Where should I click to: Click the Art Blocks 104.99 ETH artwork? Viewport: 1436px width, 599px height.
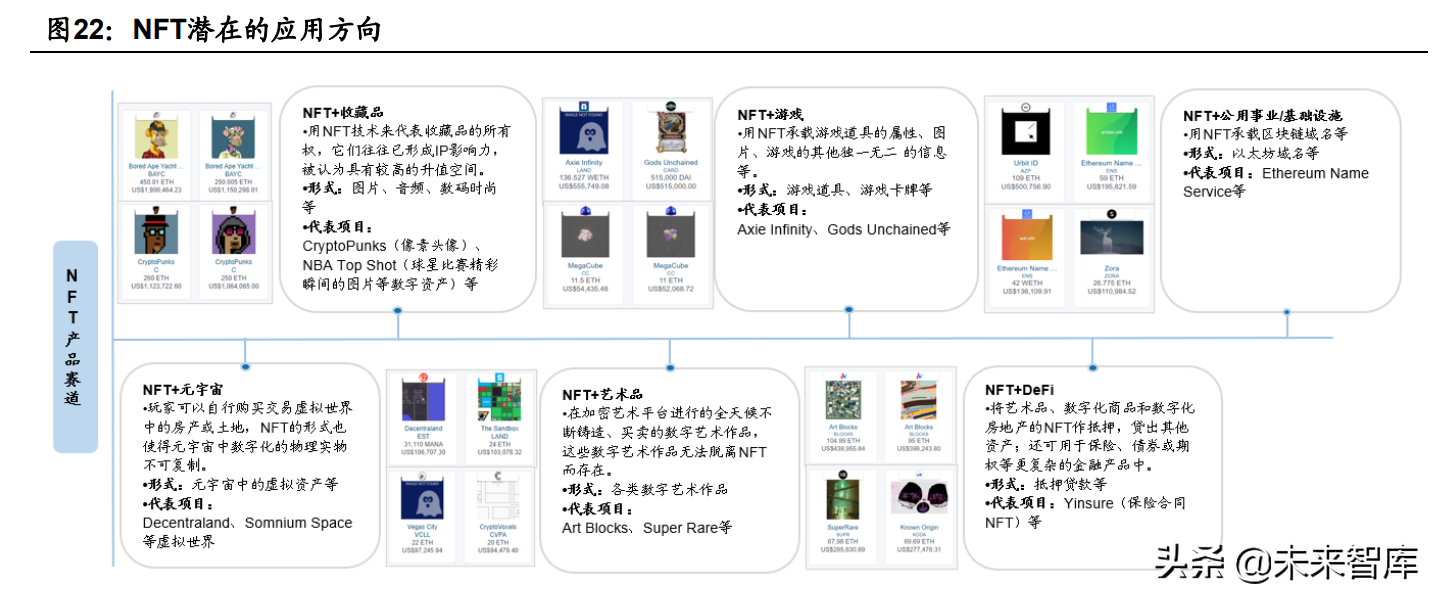pyautogui.click(x=844, y=400)
